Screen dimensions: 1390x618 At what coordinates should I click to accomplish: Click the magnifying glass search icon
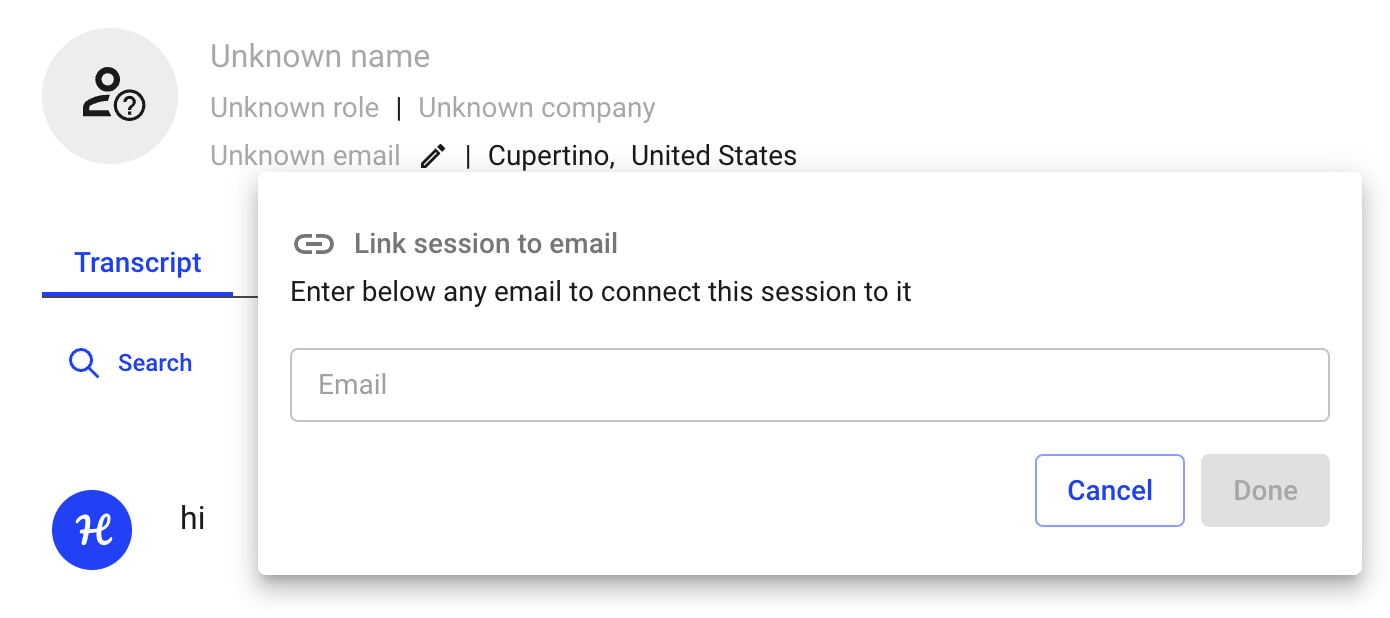(x=84, y=363)
